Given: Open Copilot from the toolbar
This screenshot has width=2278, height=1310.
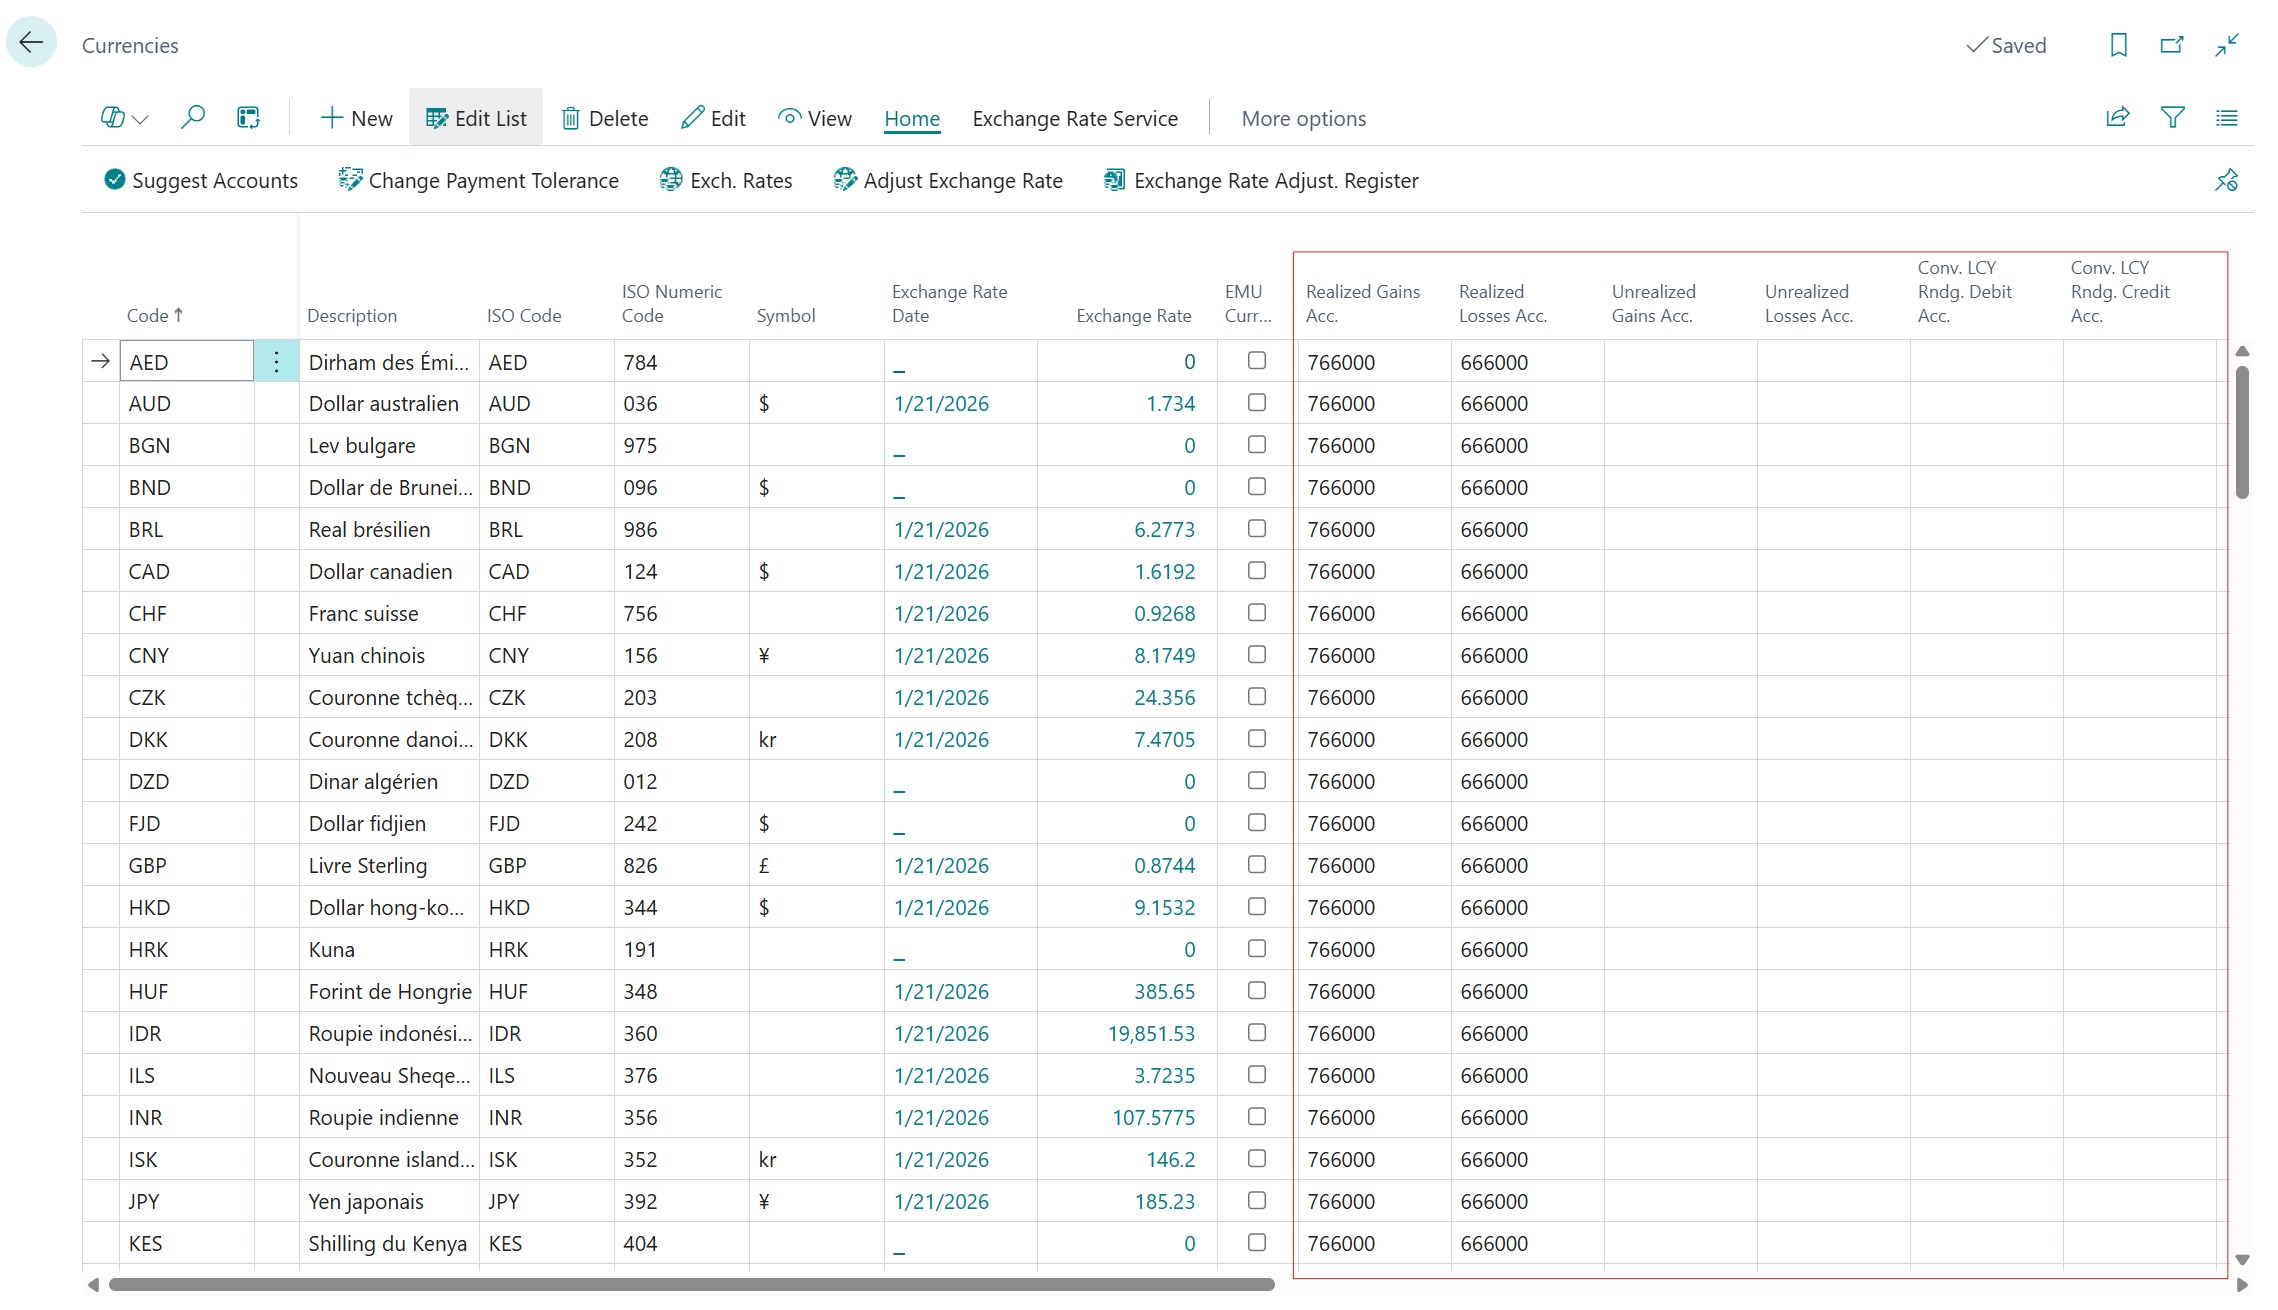Looking at the screenshot, I should tap(110, 117).
